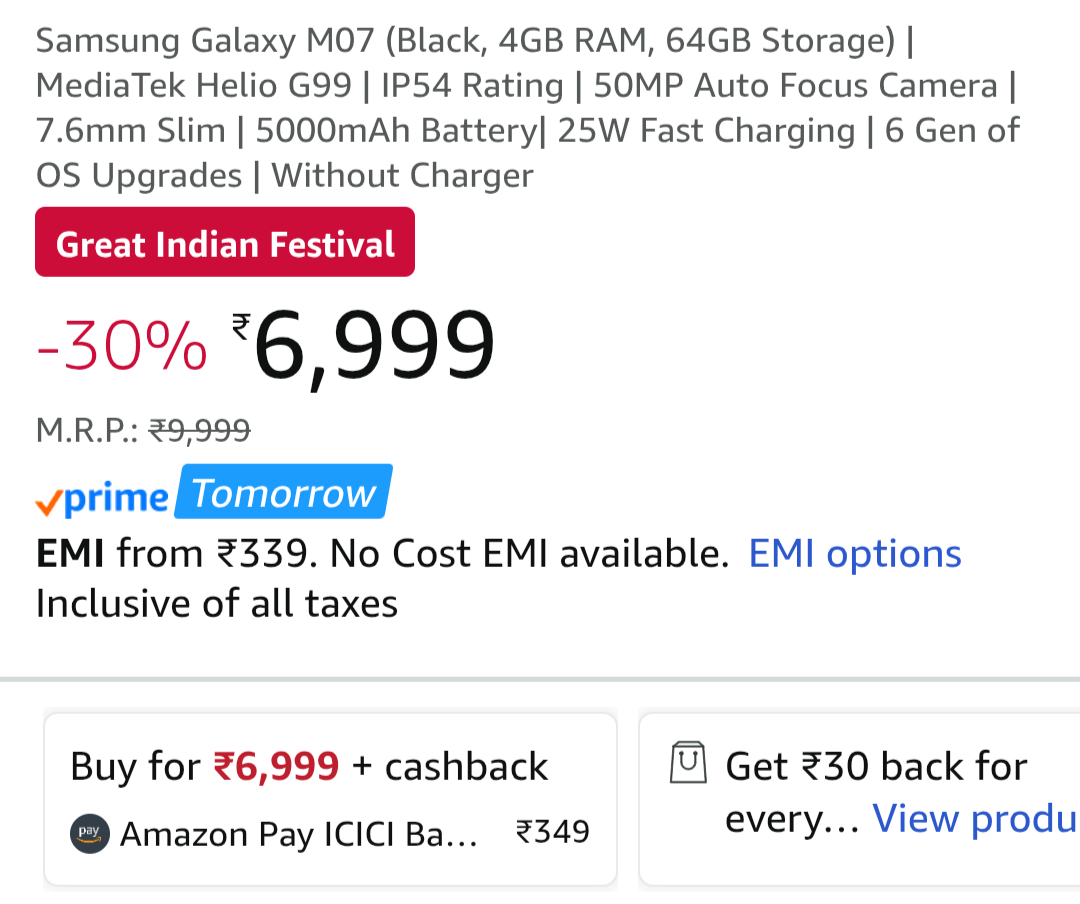1080x904 pixels.
Task: Click the rupee symbol beside large price
Action: pyautogui.click(x=241, y=327)
